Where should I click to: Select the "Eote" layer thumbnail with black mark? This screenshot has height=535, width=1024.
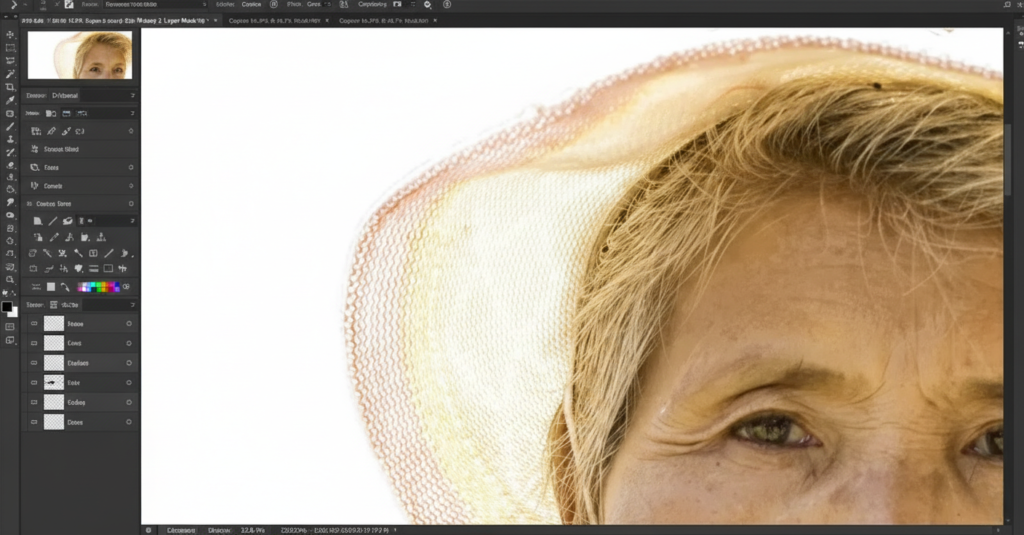(x=54, y=382)
